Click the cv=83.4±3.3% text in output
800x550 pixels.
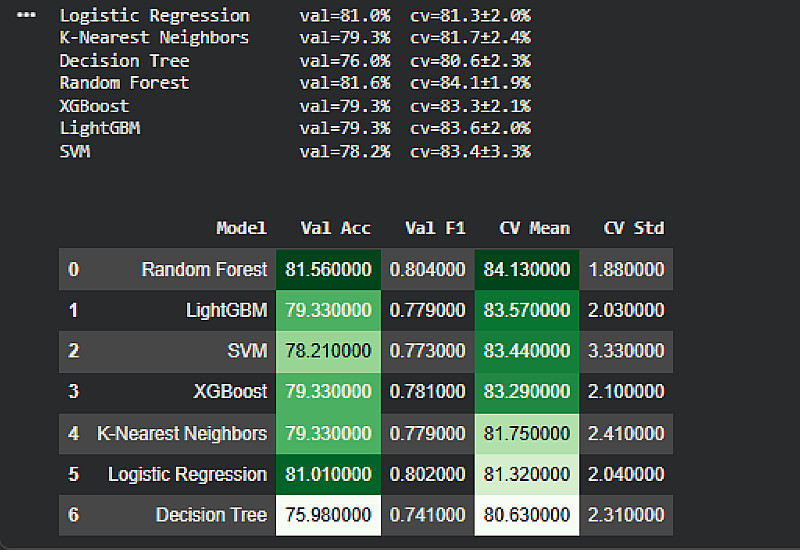[x=470, y=152]
